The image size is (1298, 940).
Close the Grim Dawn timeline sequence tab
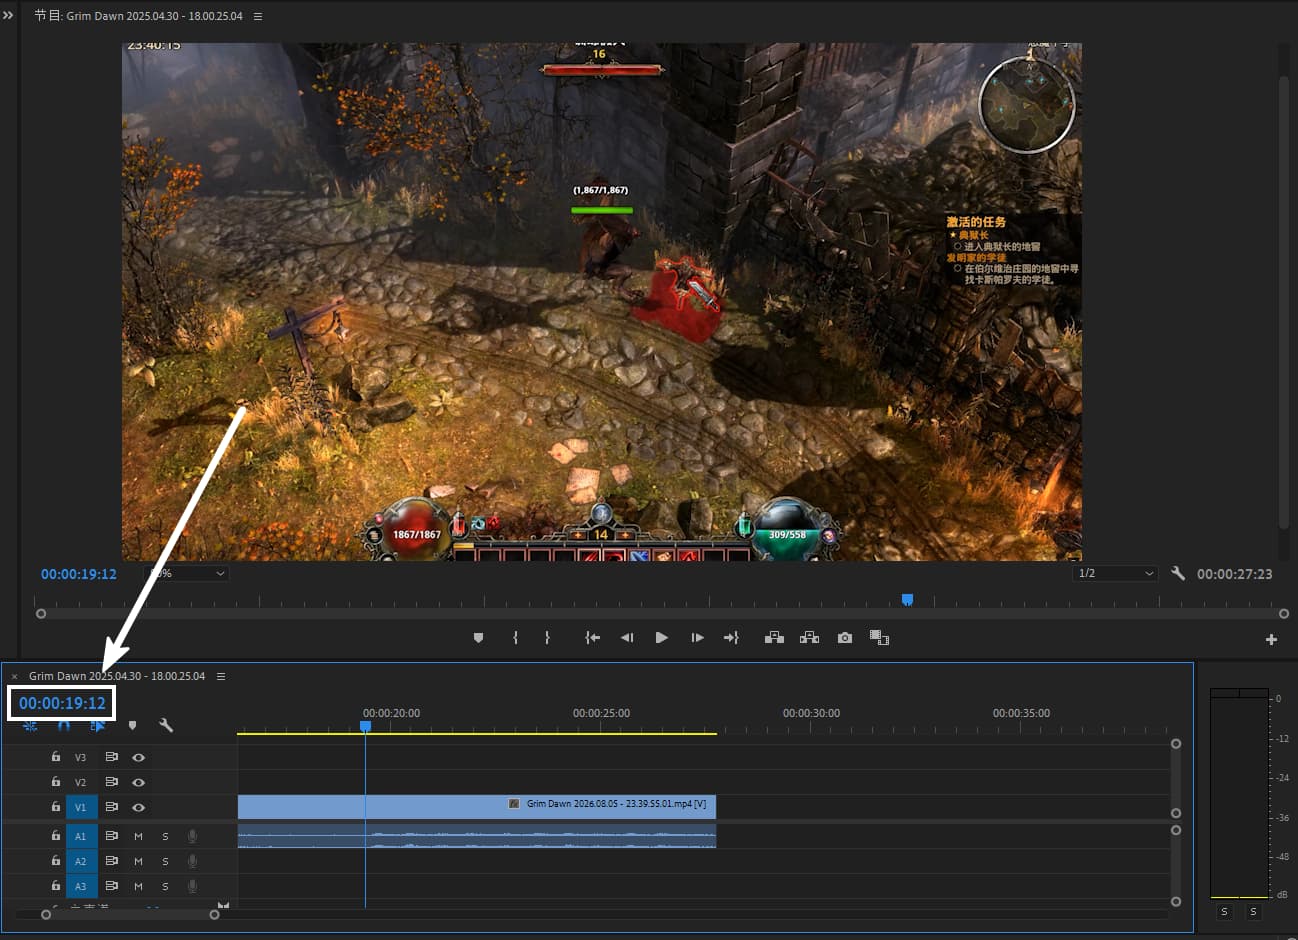[x=14, y=677]
